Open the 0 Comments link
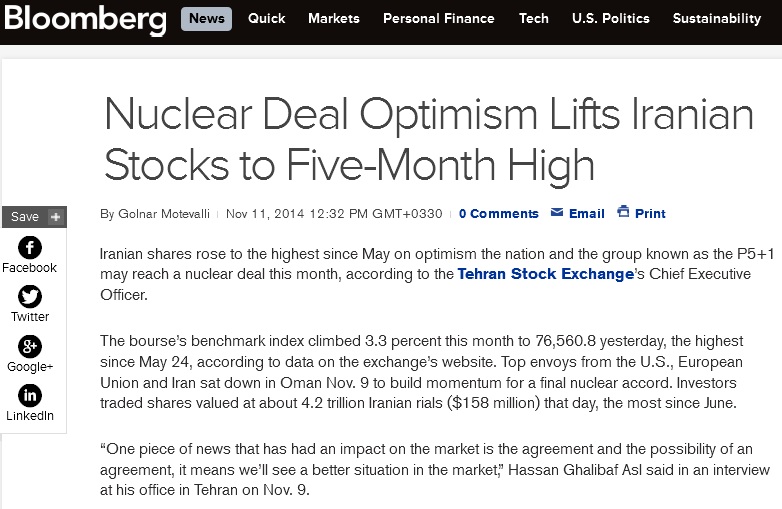Viewport: 782px width, 509px height. coord(499,214)
